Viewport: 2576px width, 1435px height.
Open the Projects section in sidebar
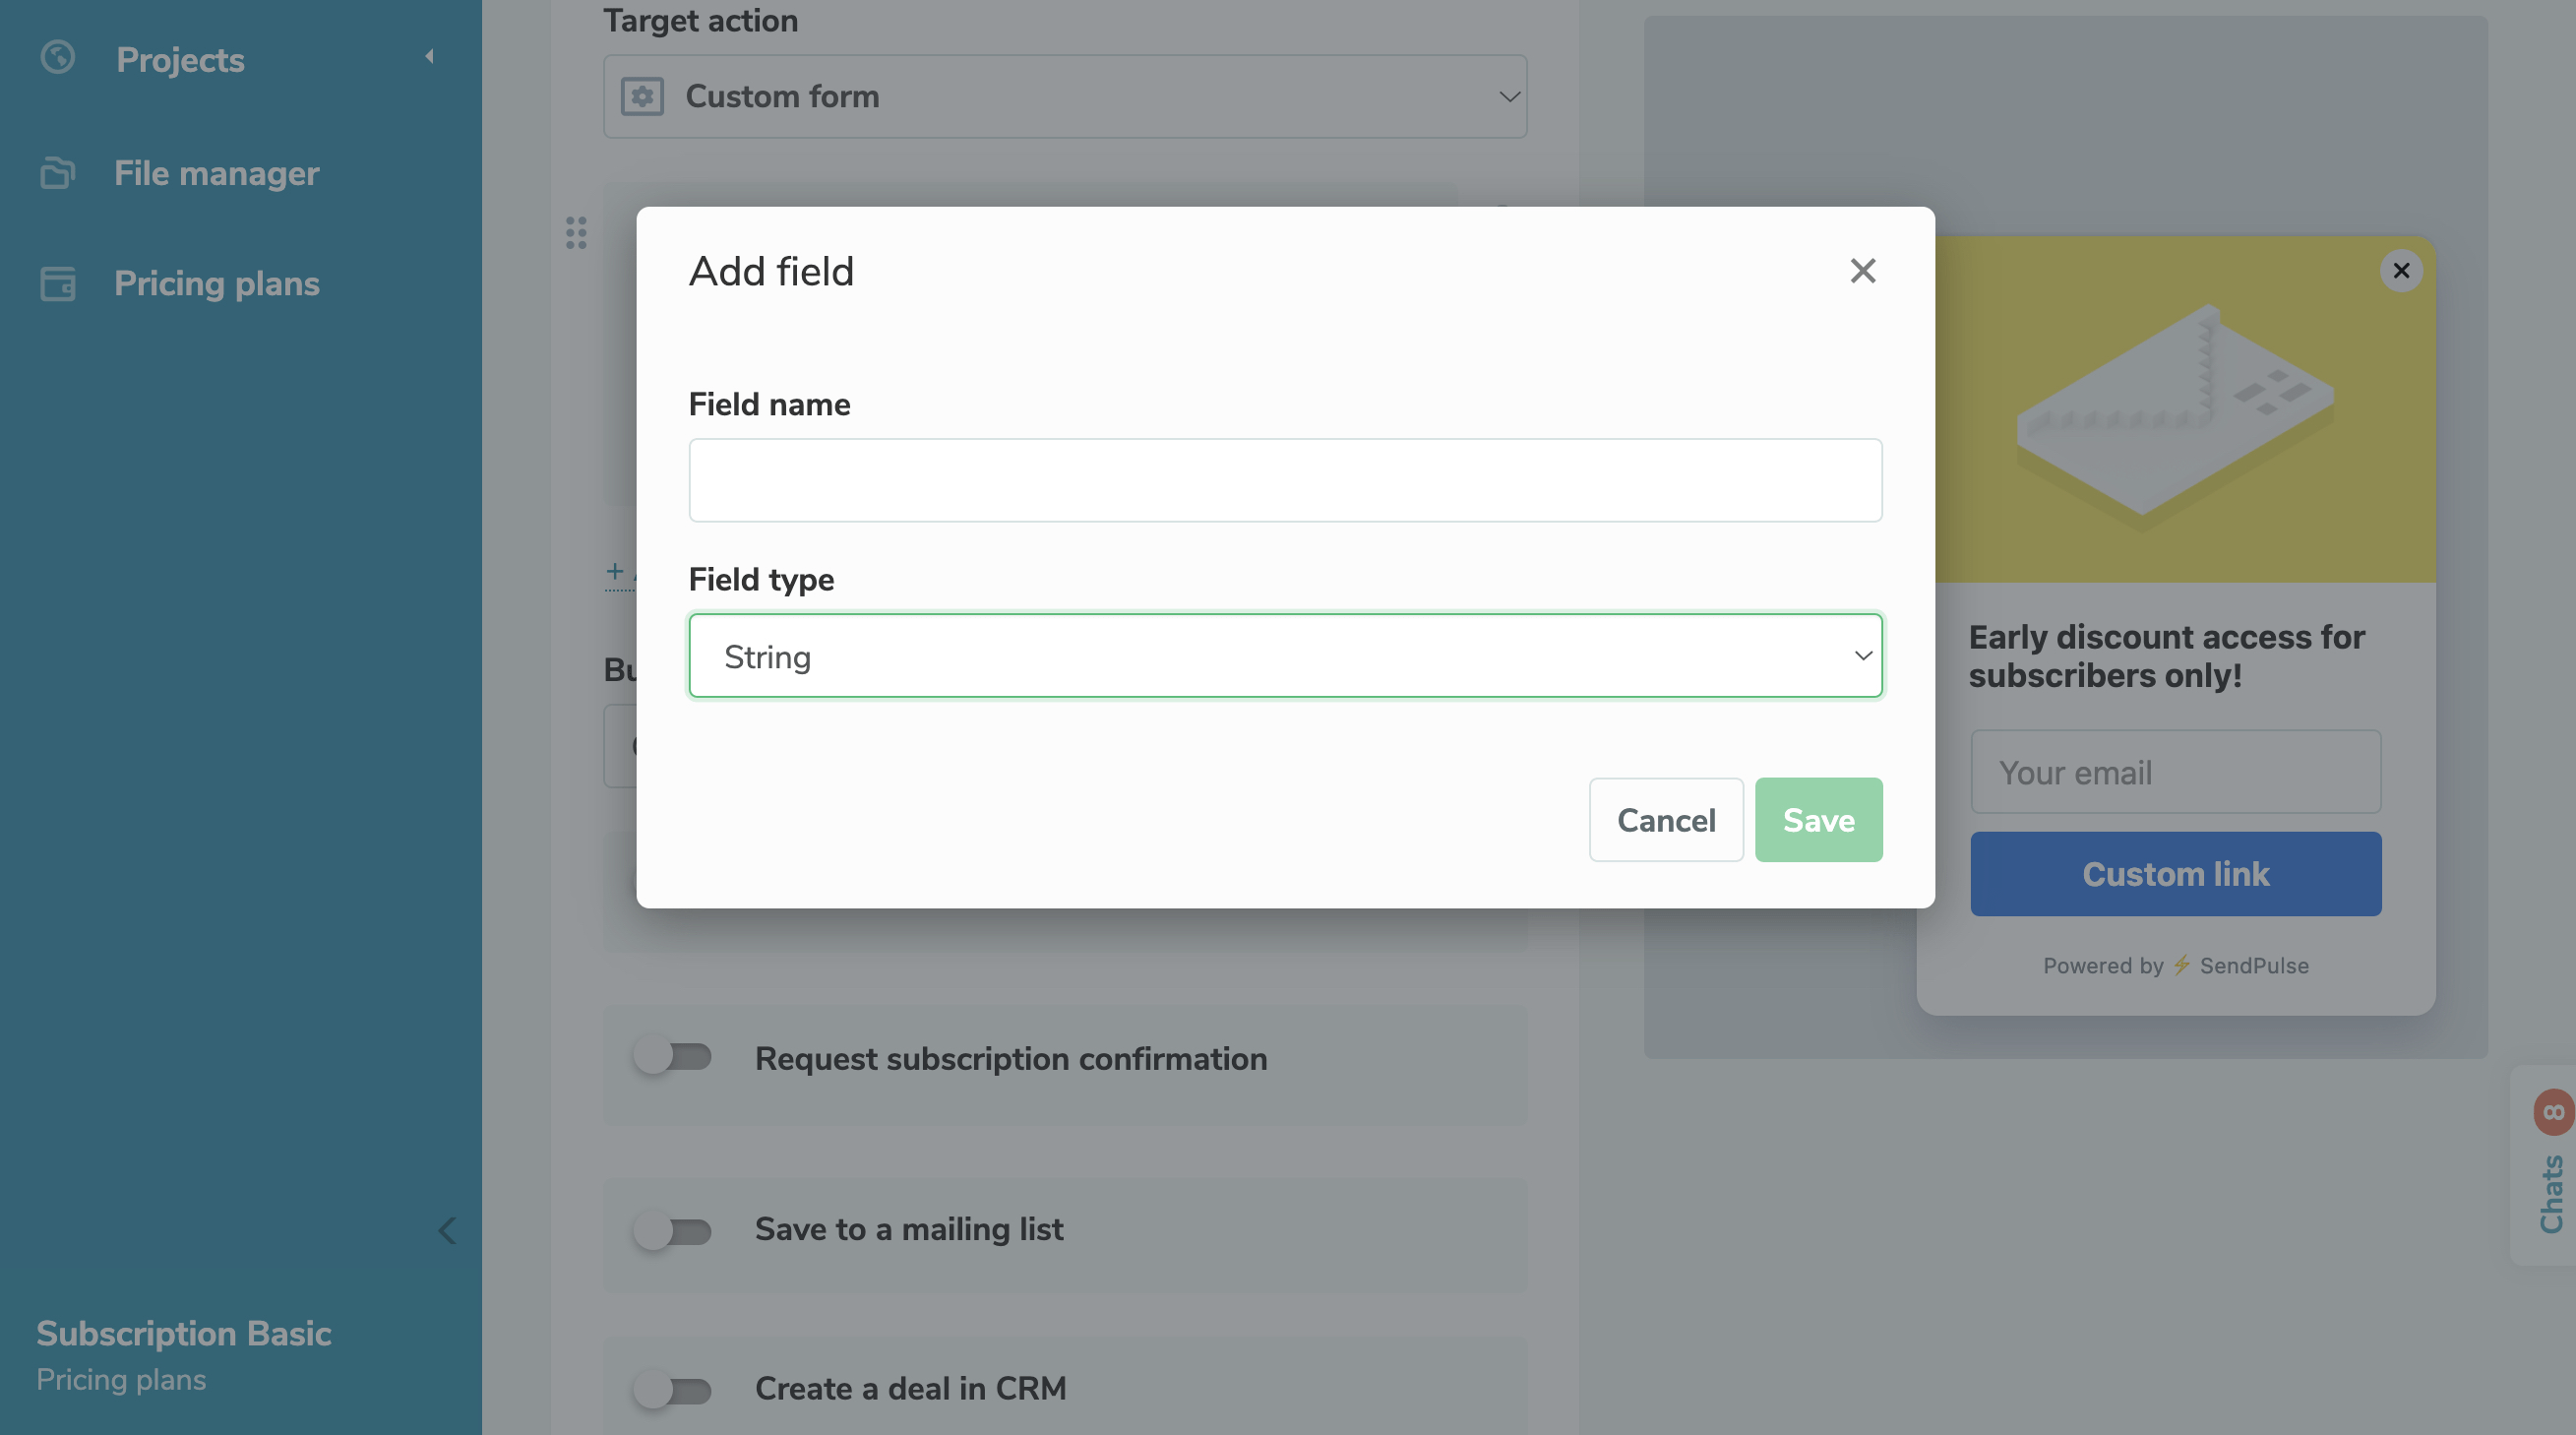178,60
